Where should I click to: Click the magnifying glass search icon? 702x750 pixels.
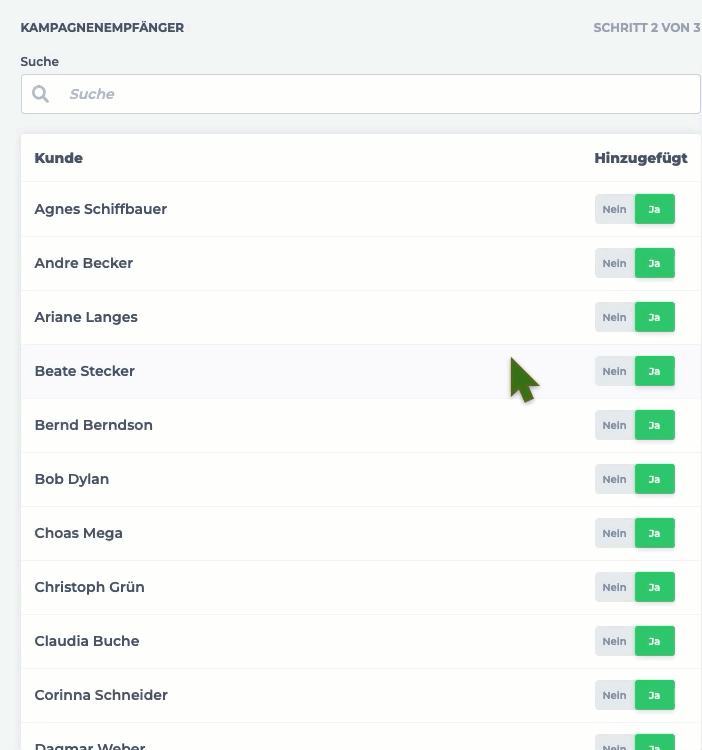coord(40,94)
